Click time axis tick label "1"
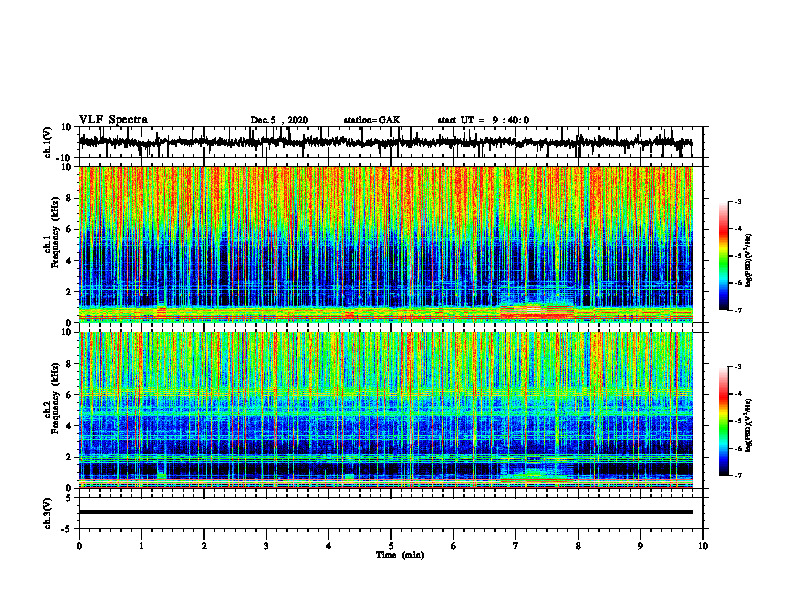The width and height of the screenshot is (792, 612). click(x=141, y=546)
